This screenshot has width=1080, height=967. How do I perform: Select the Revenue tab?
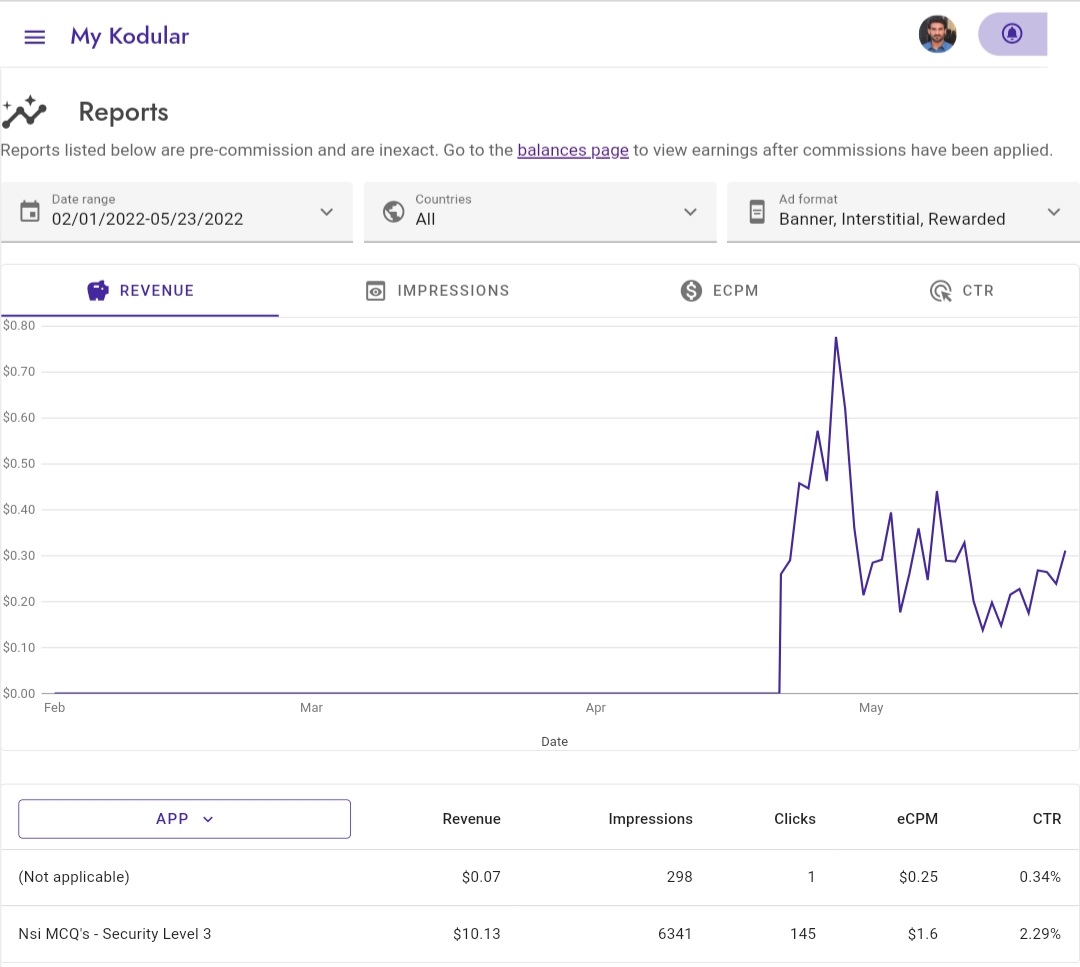pos(140,291)
